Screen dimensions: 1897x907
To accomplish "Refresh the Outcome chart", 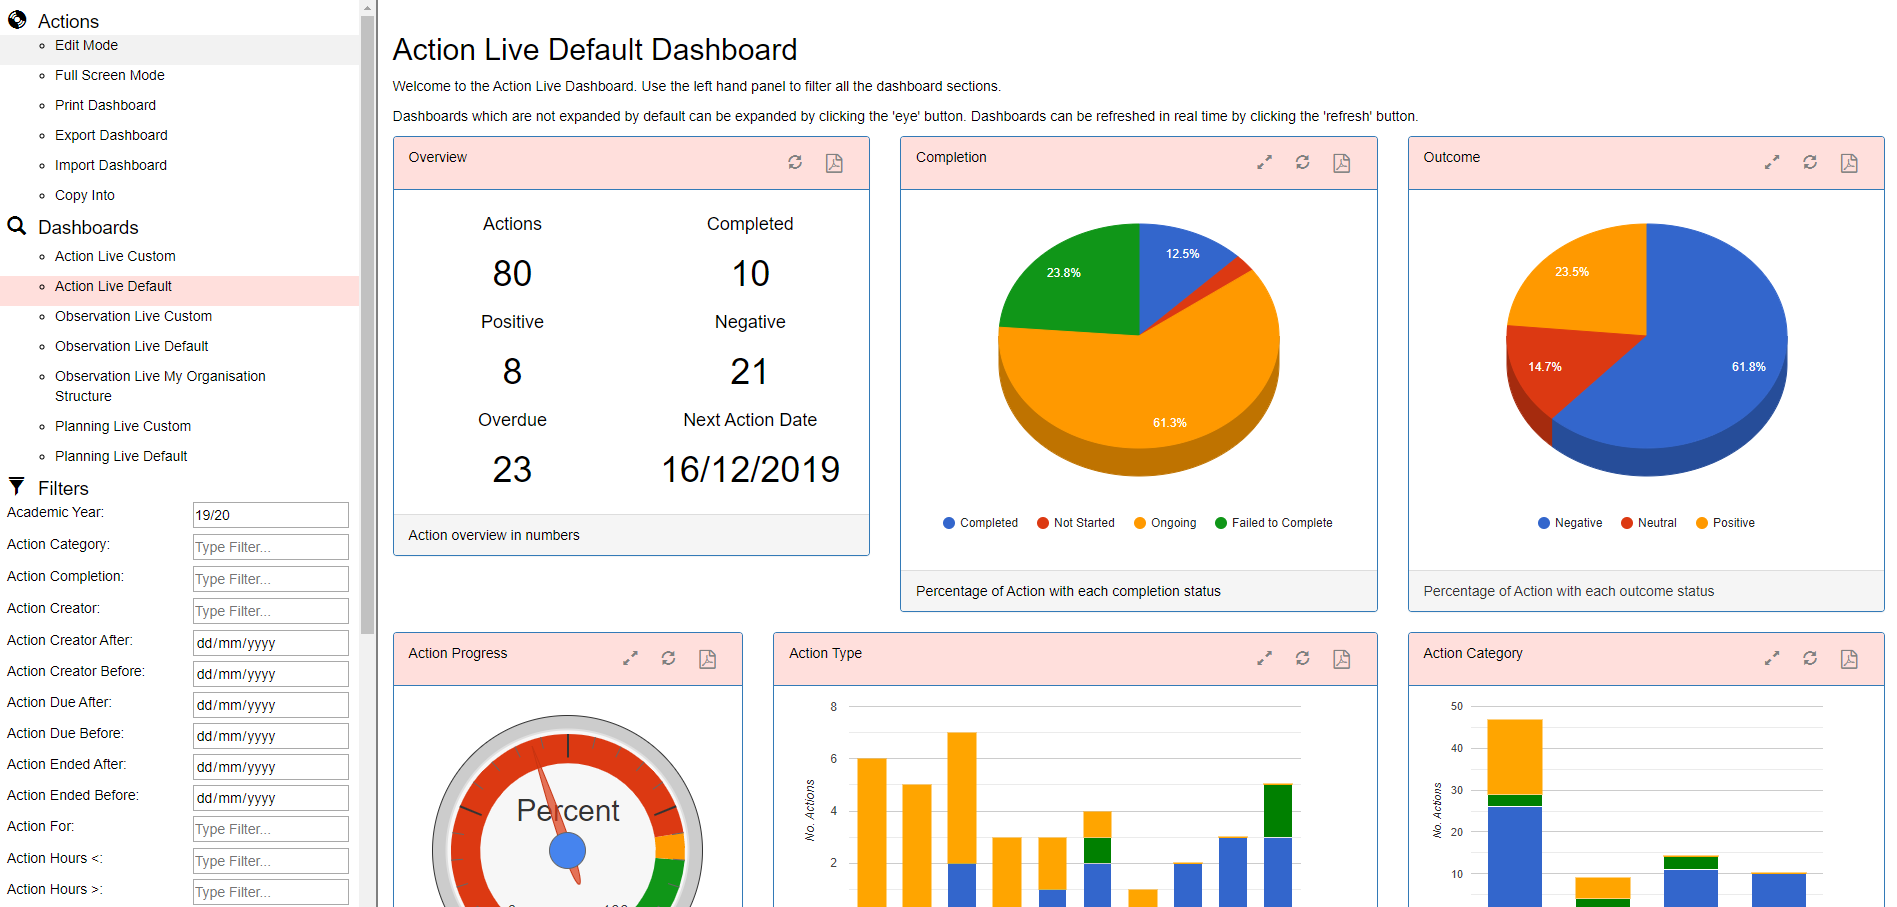I will [1810, 162].
